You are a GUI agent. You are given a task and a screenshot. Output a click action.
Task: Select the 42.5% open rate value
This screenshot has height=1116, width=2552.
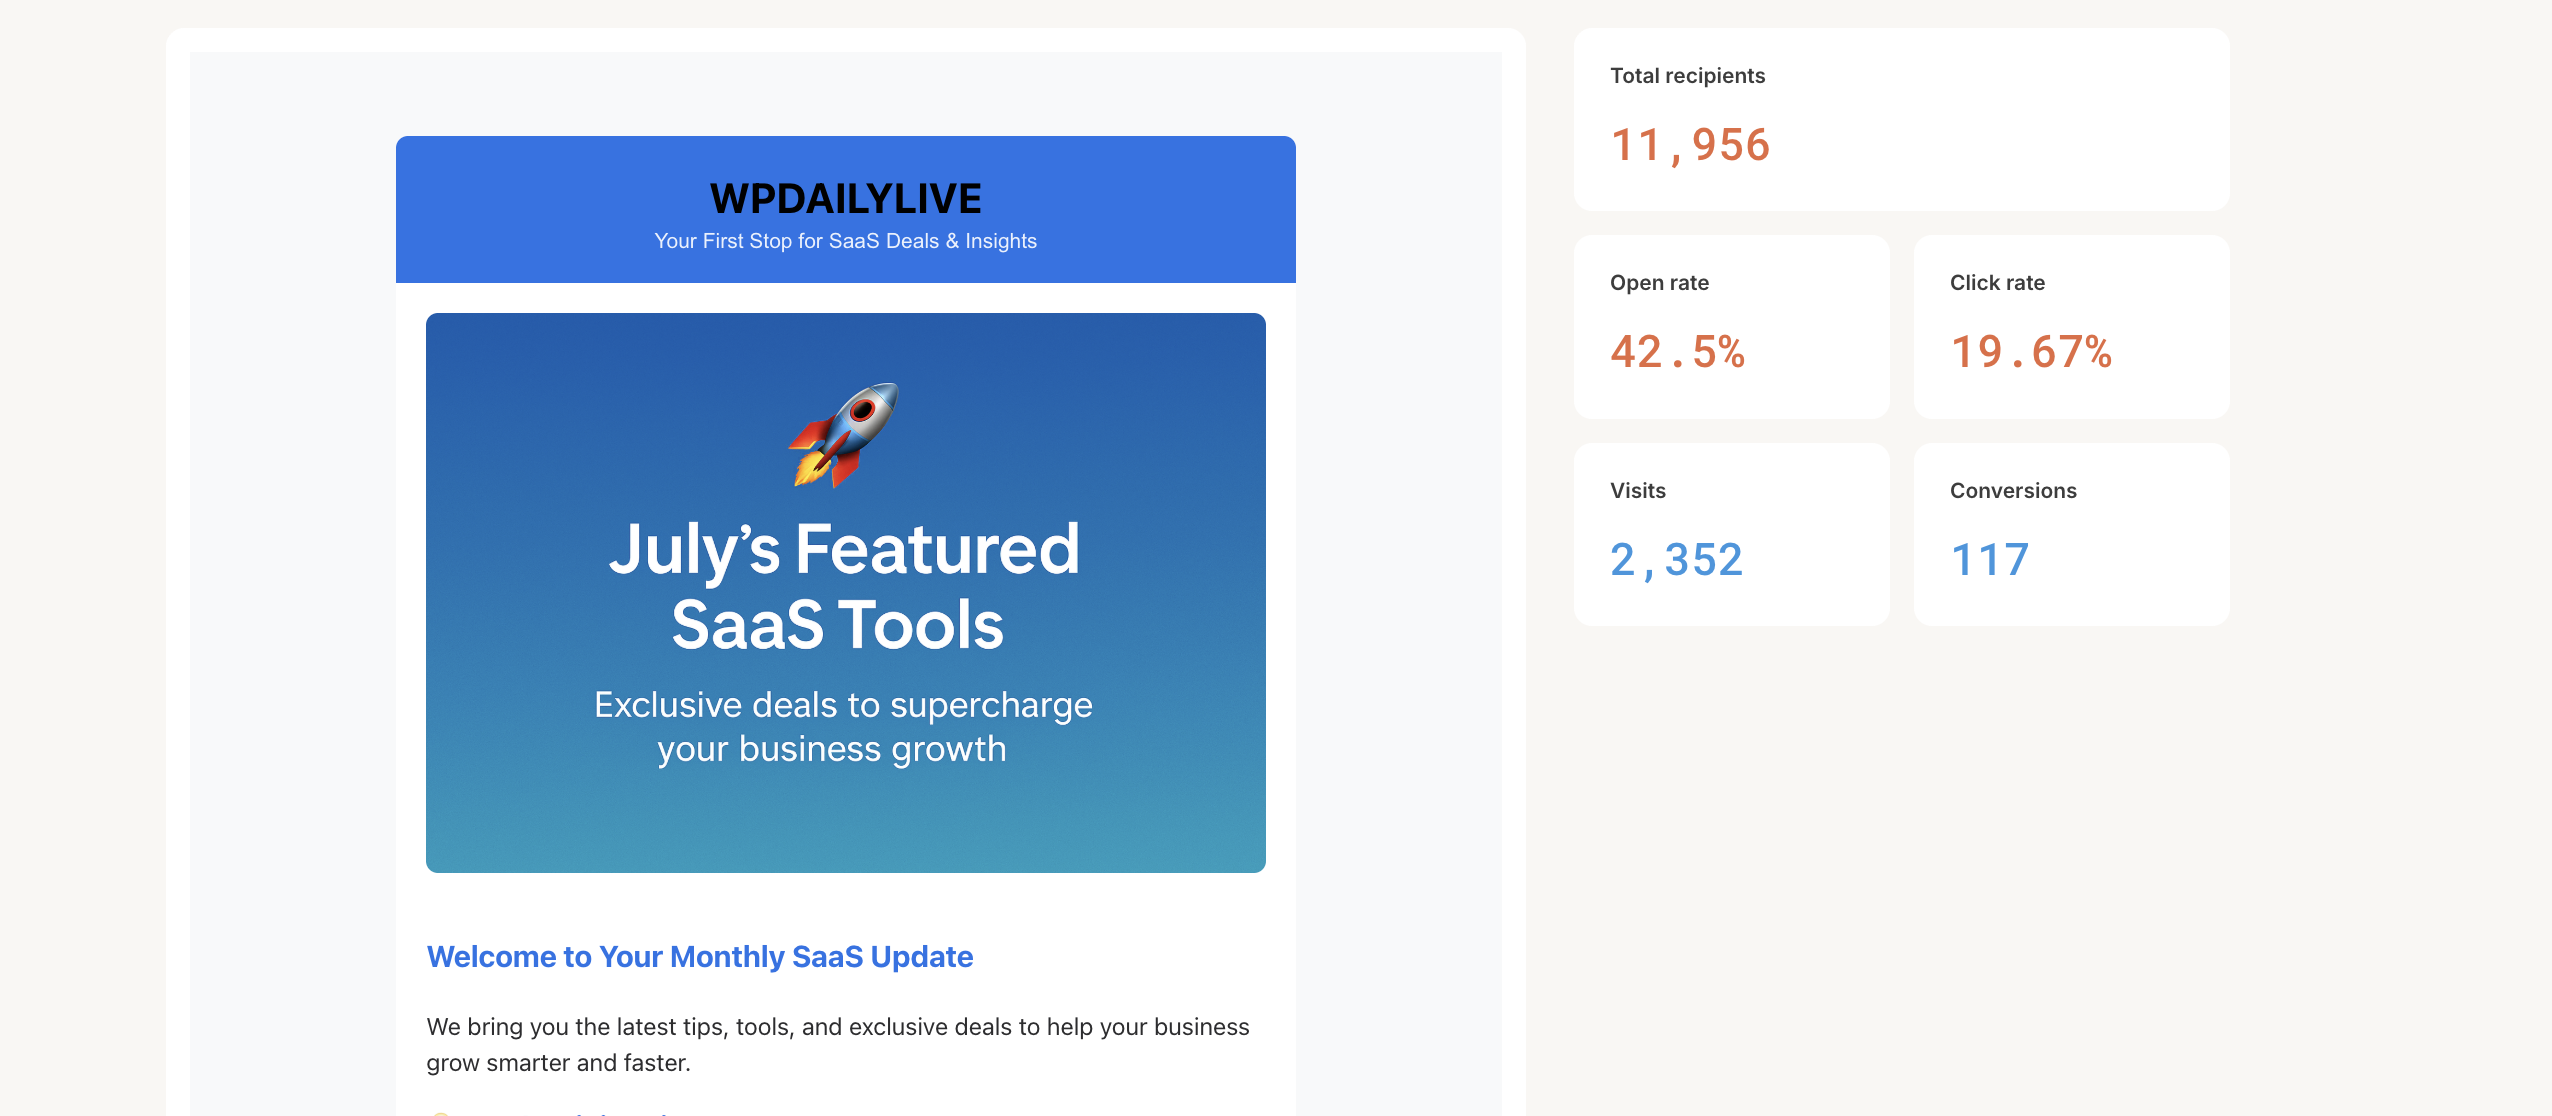coord(1678,352)
